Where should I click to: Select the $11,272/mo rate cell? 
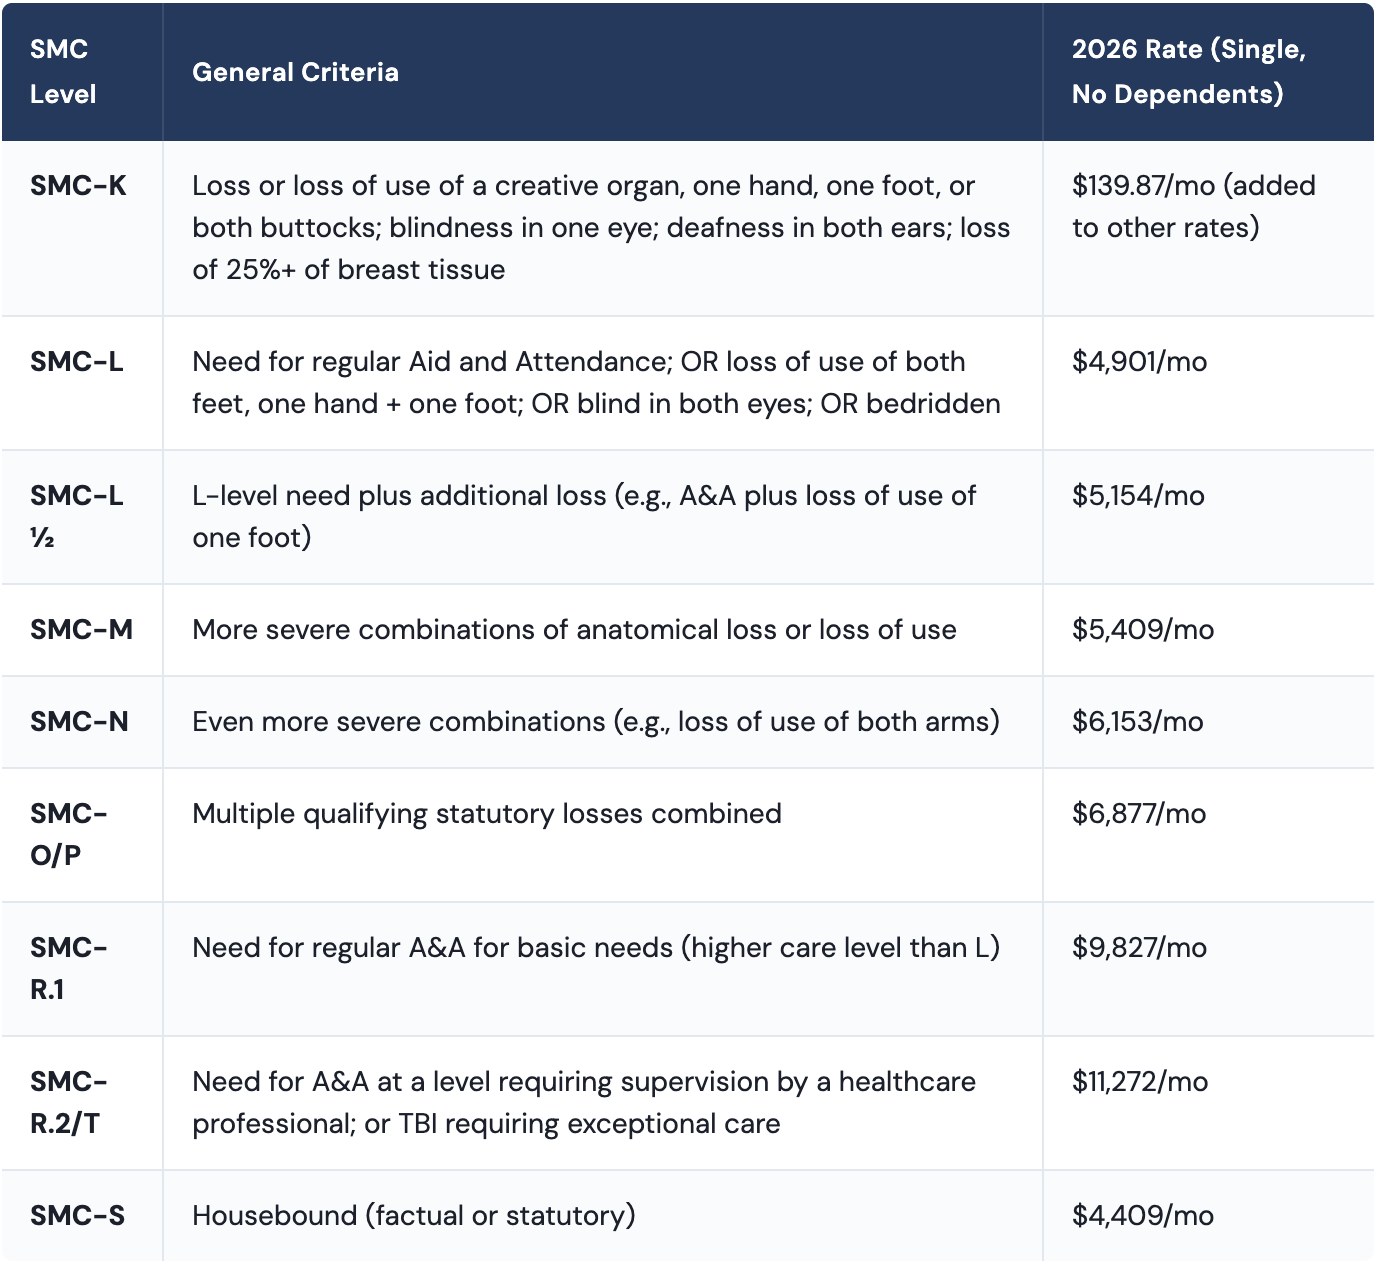click(1140, 1082)
